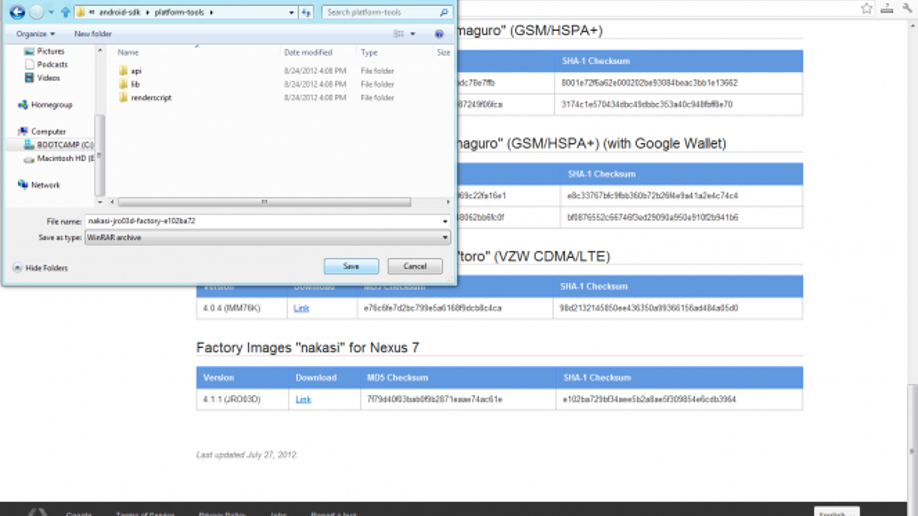Screen dimensions: 918x516
Task: Select the BOOTCAMP (C:) drive
Action: [x=64, y=145]
